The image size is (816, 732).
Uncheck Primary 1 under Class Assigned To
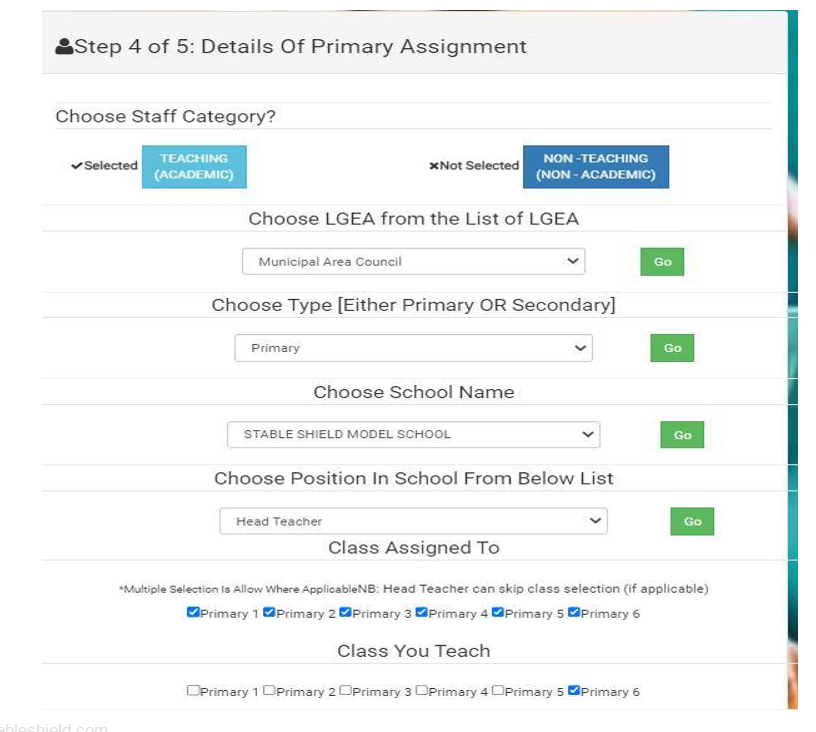pos(193,613)
